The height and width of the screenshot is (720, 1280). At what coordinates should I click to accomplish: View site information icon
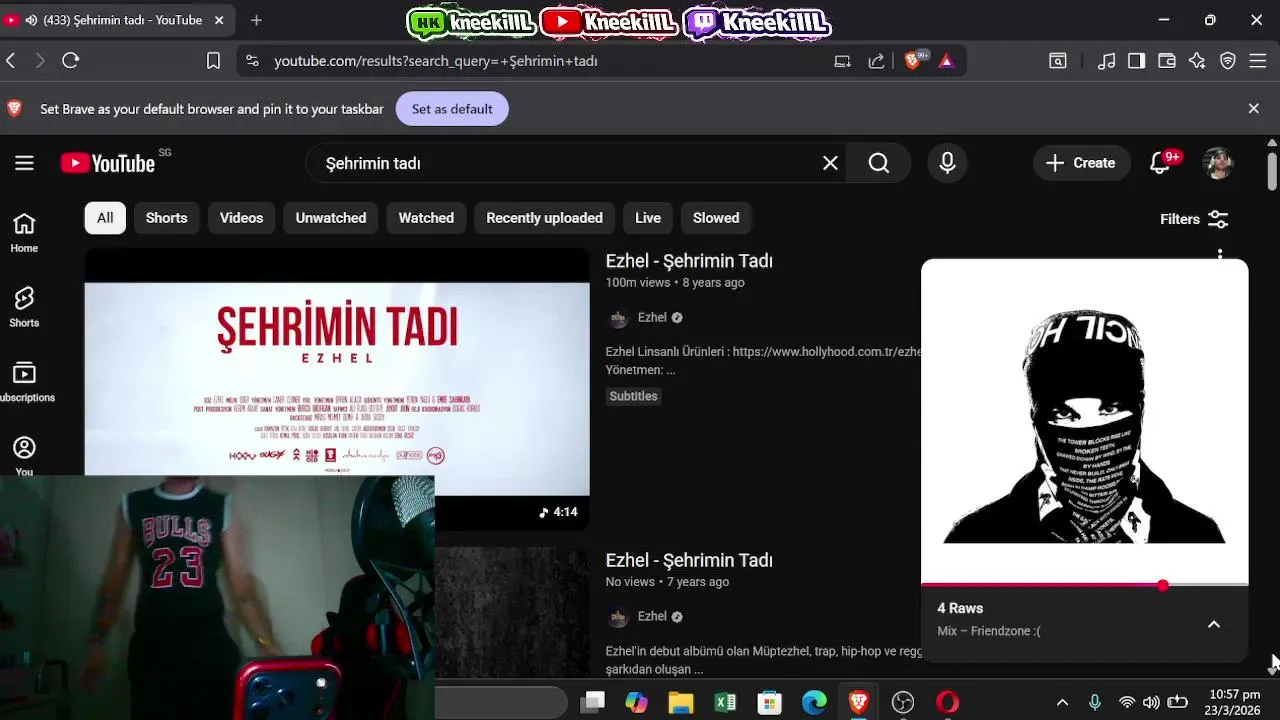252,61
